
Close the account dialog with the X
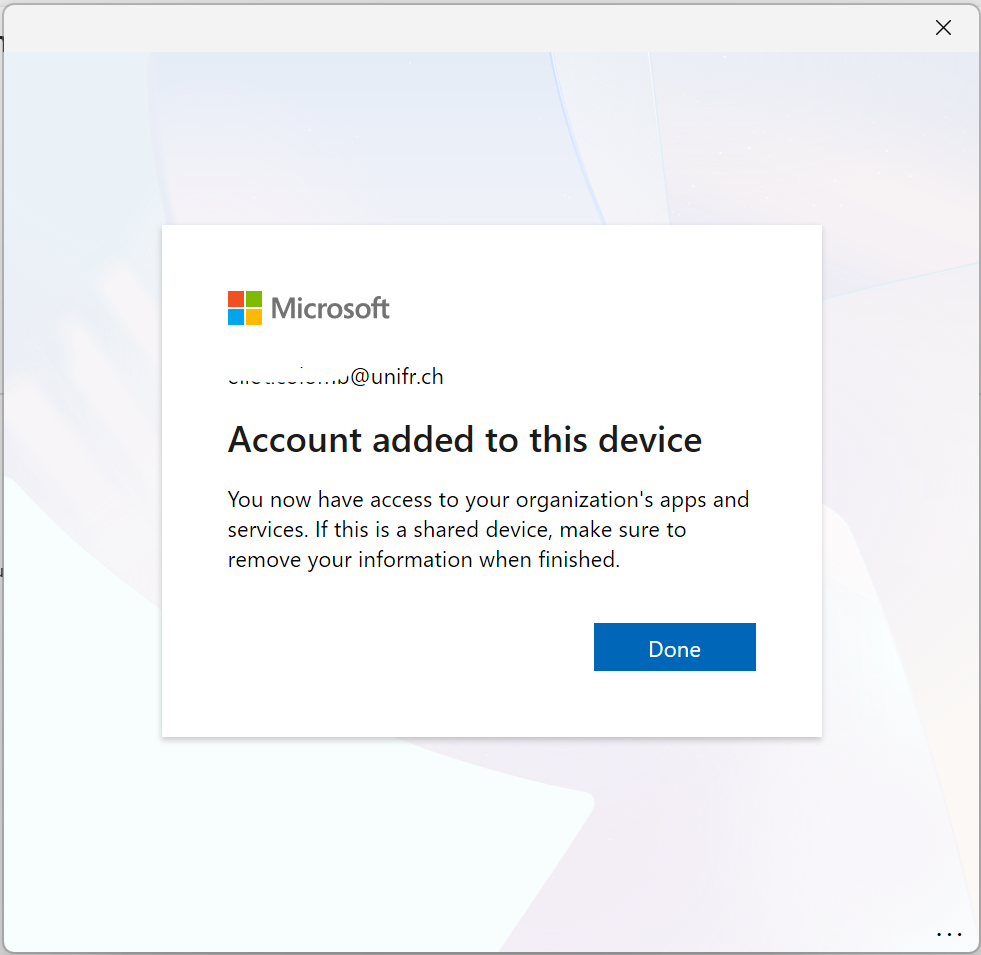coord(943,28)
